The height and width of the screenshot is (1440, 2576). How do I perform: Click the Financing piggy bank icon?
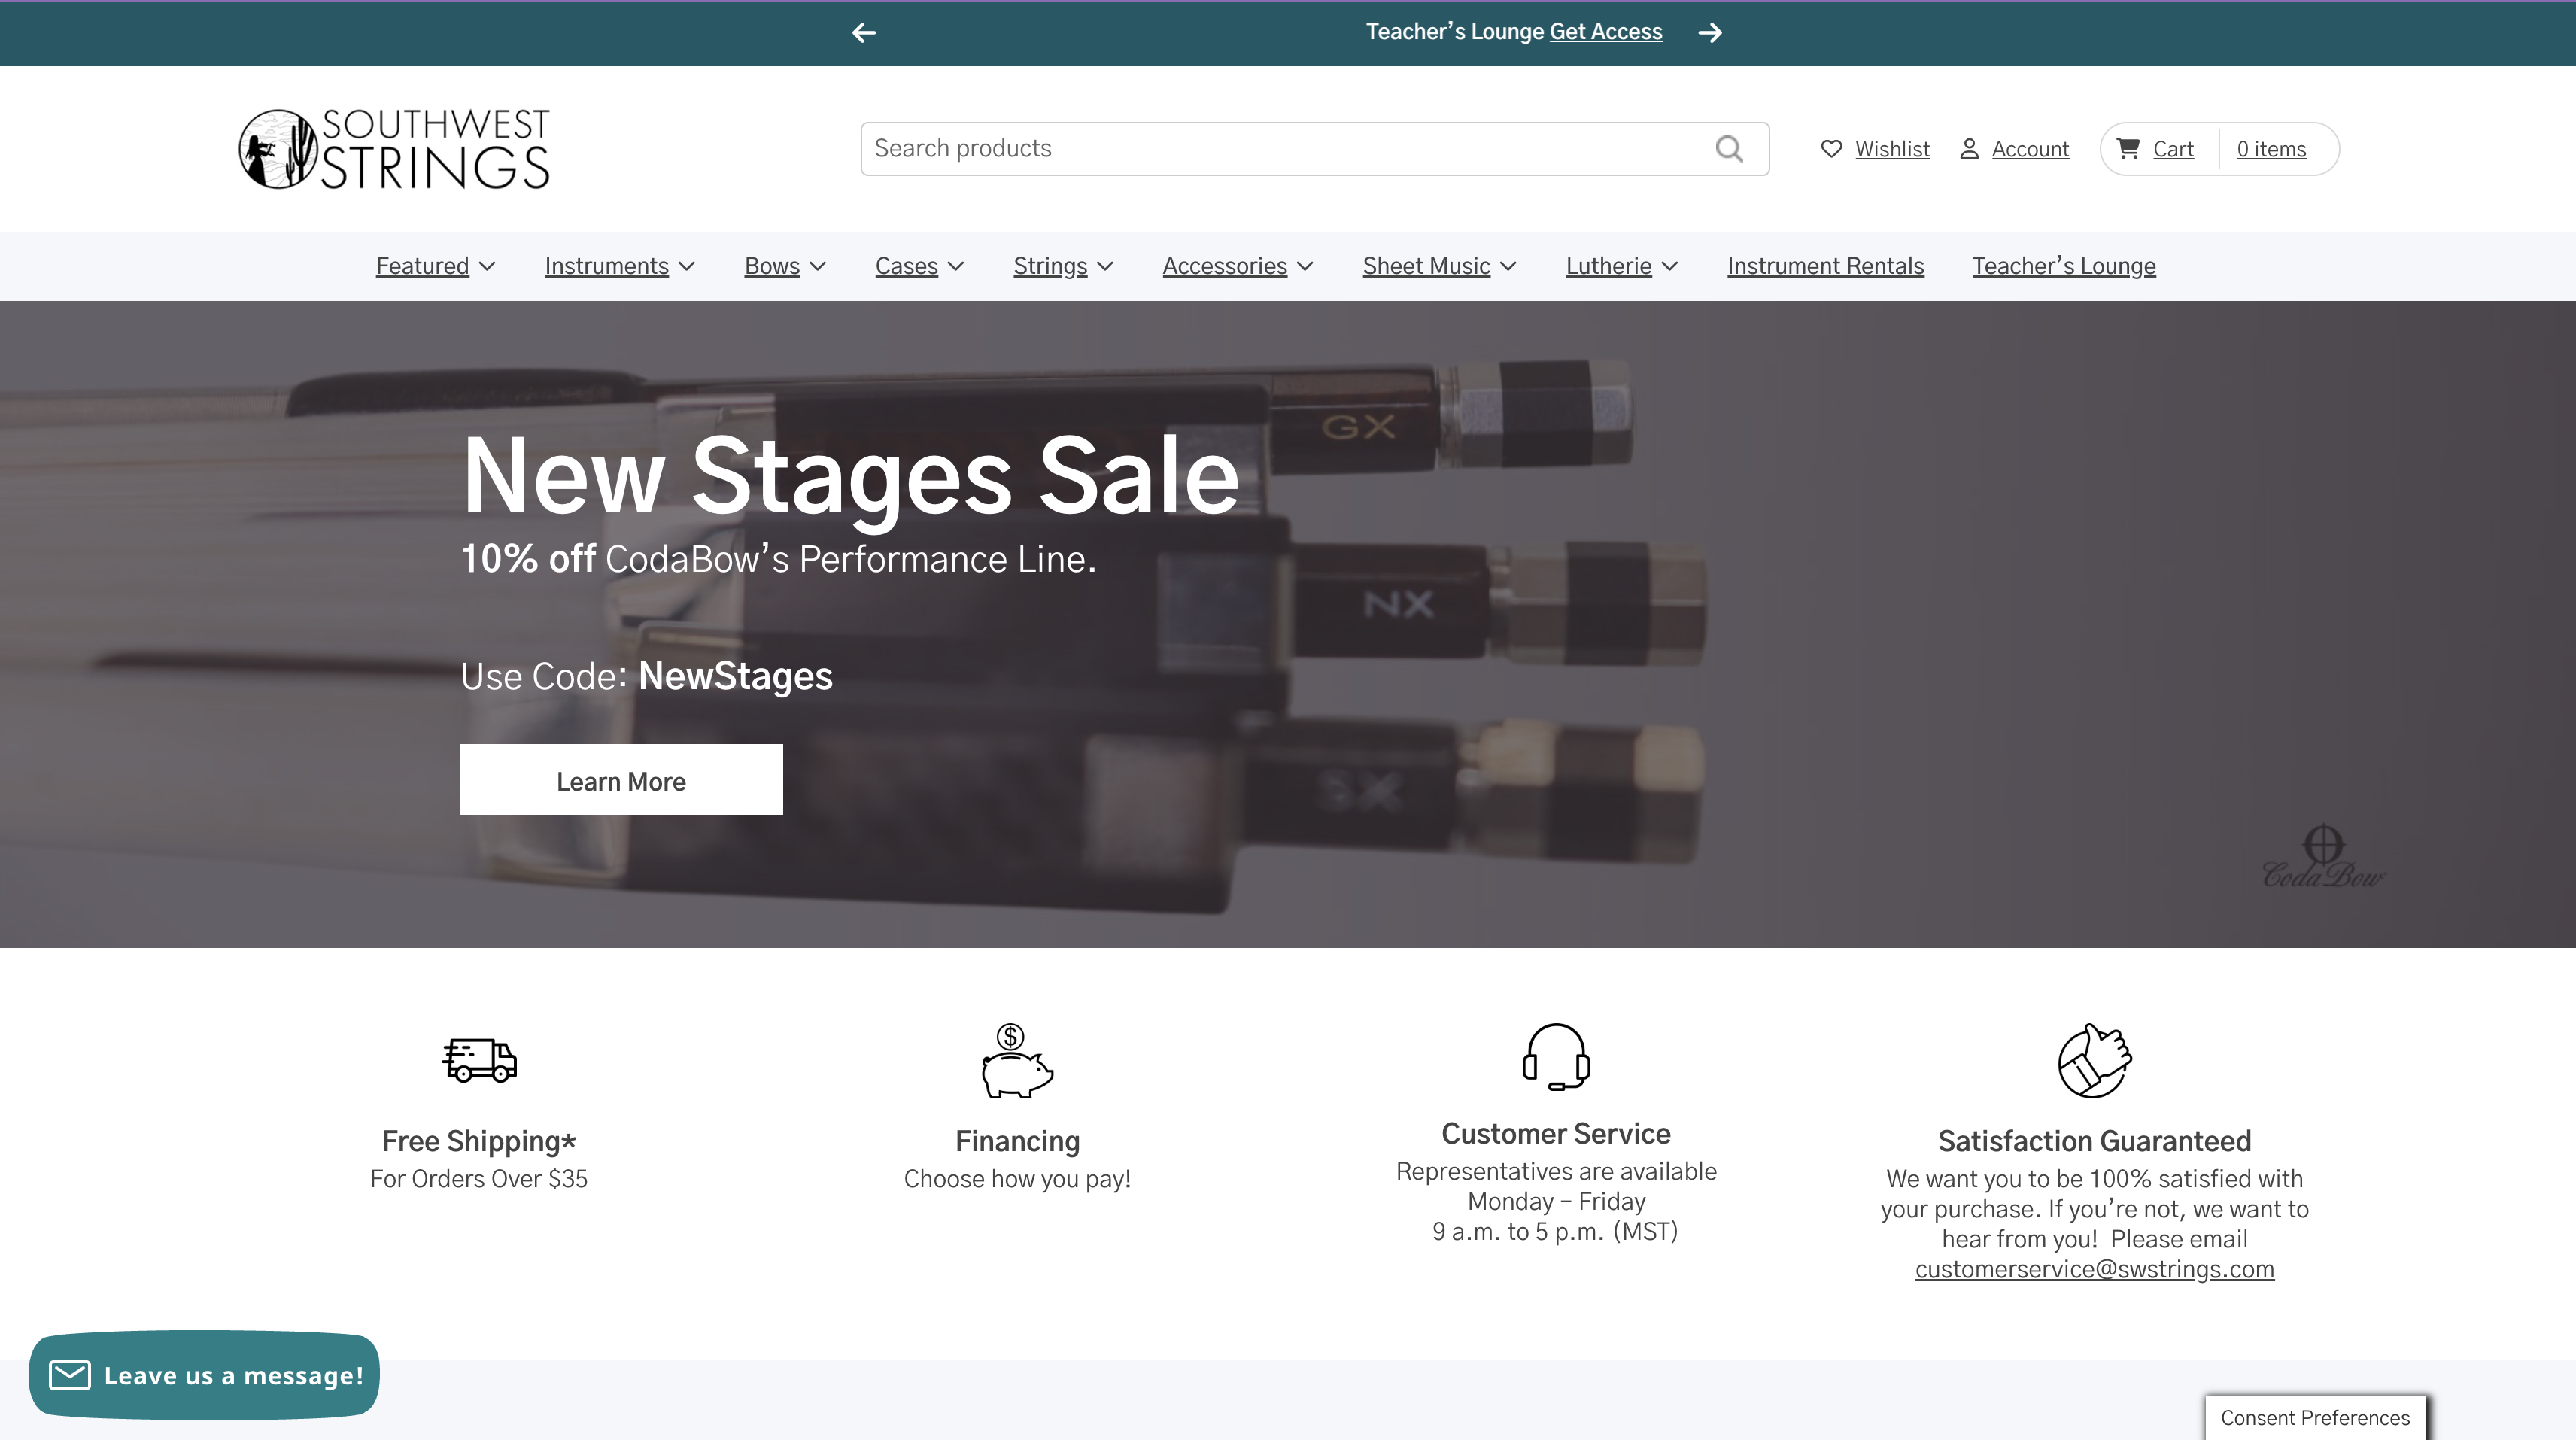[x=1017, y=1061]
